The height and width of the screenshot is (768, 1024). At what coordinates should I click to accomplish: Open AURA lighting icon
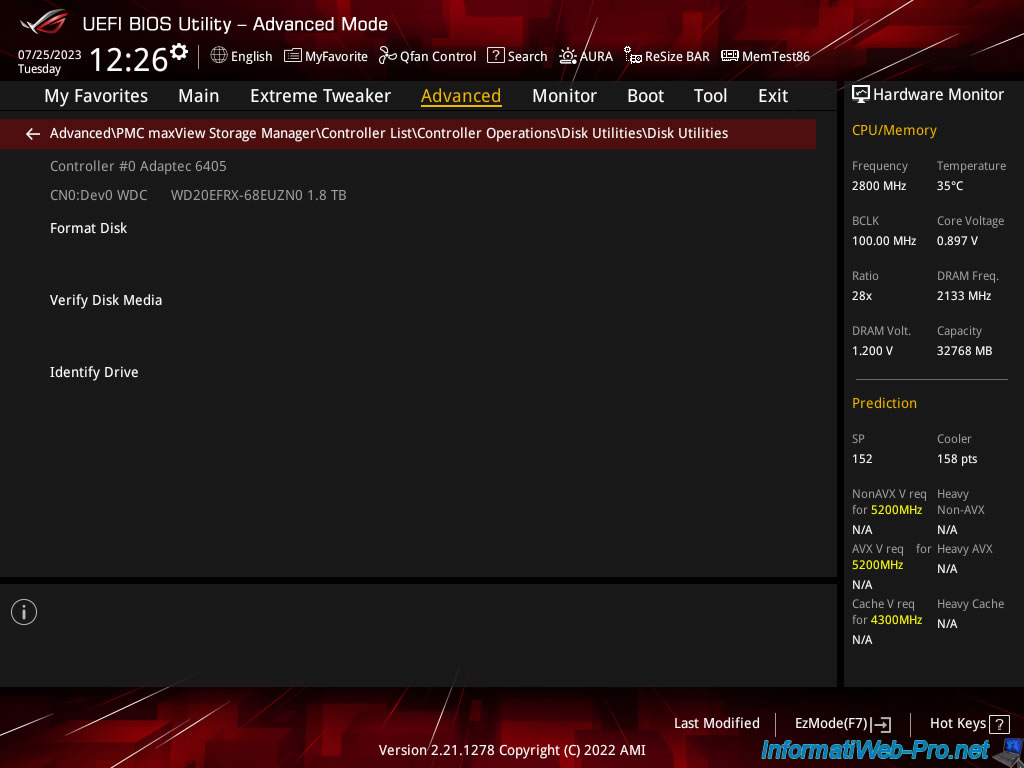pyautogui.click(x=568, y=56)
